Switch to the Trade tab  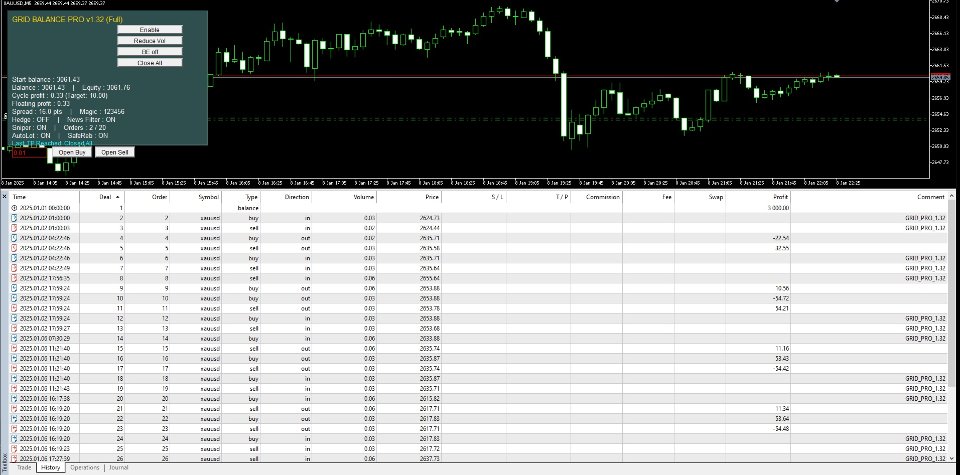coord(24,468)
